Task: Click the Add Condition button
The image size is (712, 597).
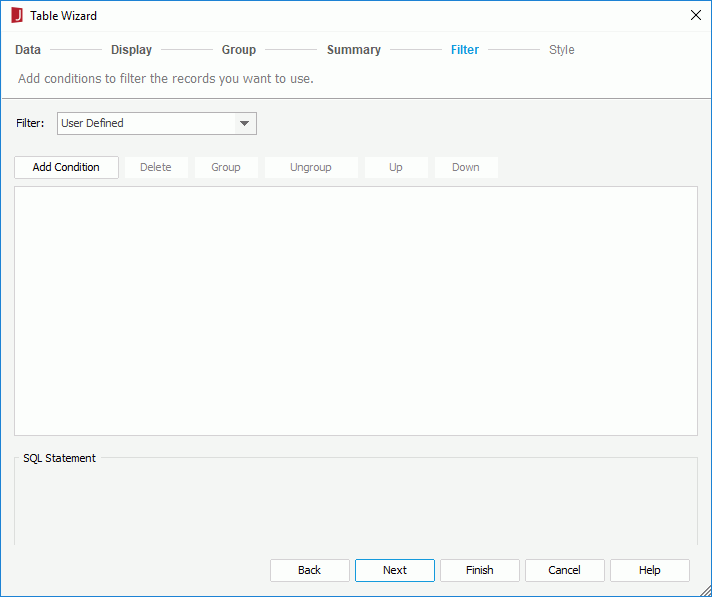Action: [x=66, y=168]
